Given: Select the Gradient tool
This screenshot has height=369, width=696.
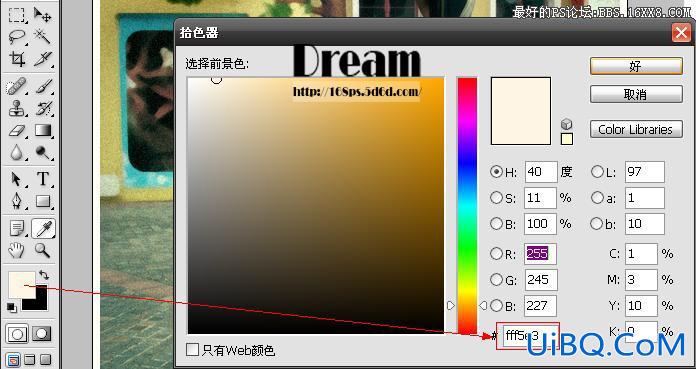Looking at the screenshot, I should pos(43,131).
